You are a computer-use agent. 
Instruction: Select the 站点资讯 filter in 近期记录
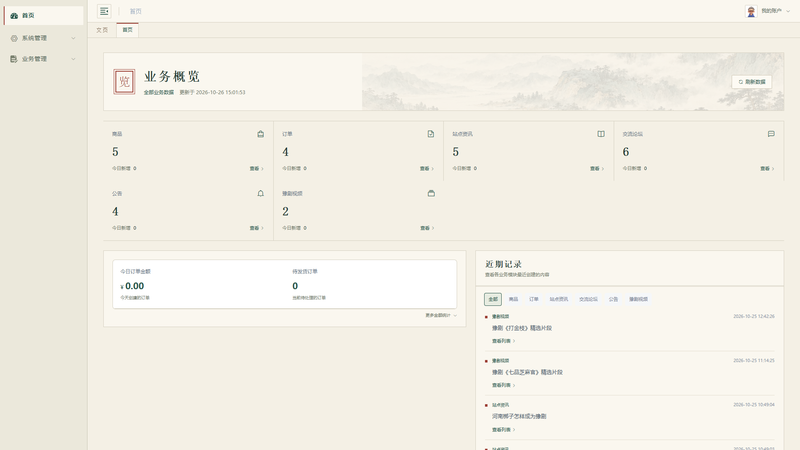point(559,299)
